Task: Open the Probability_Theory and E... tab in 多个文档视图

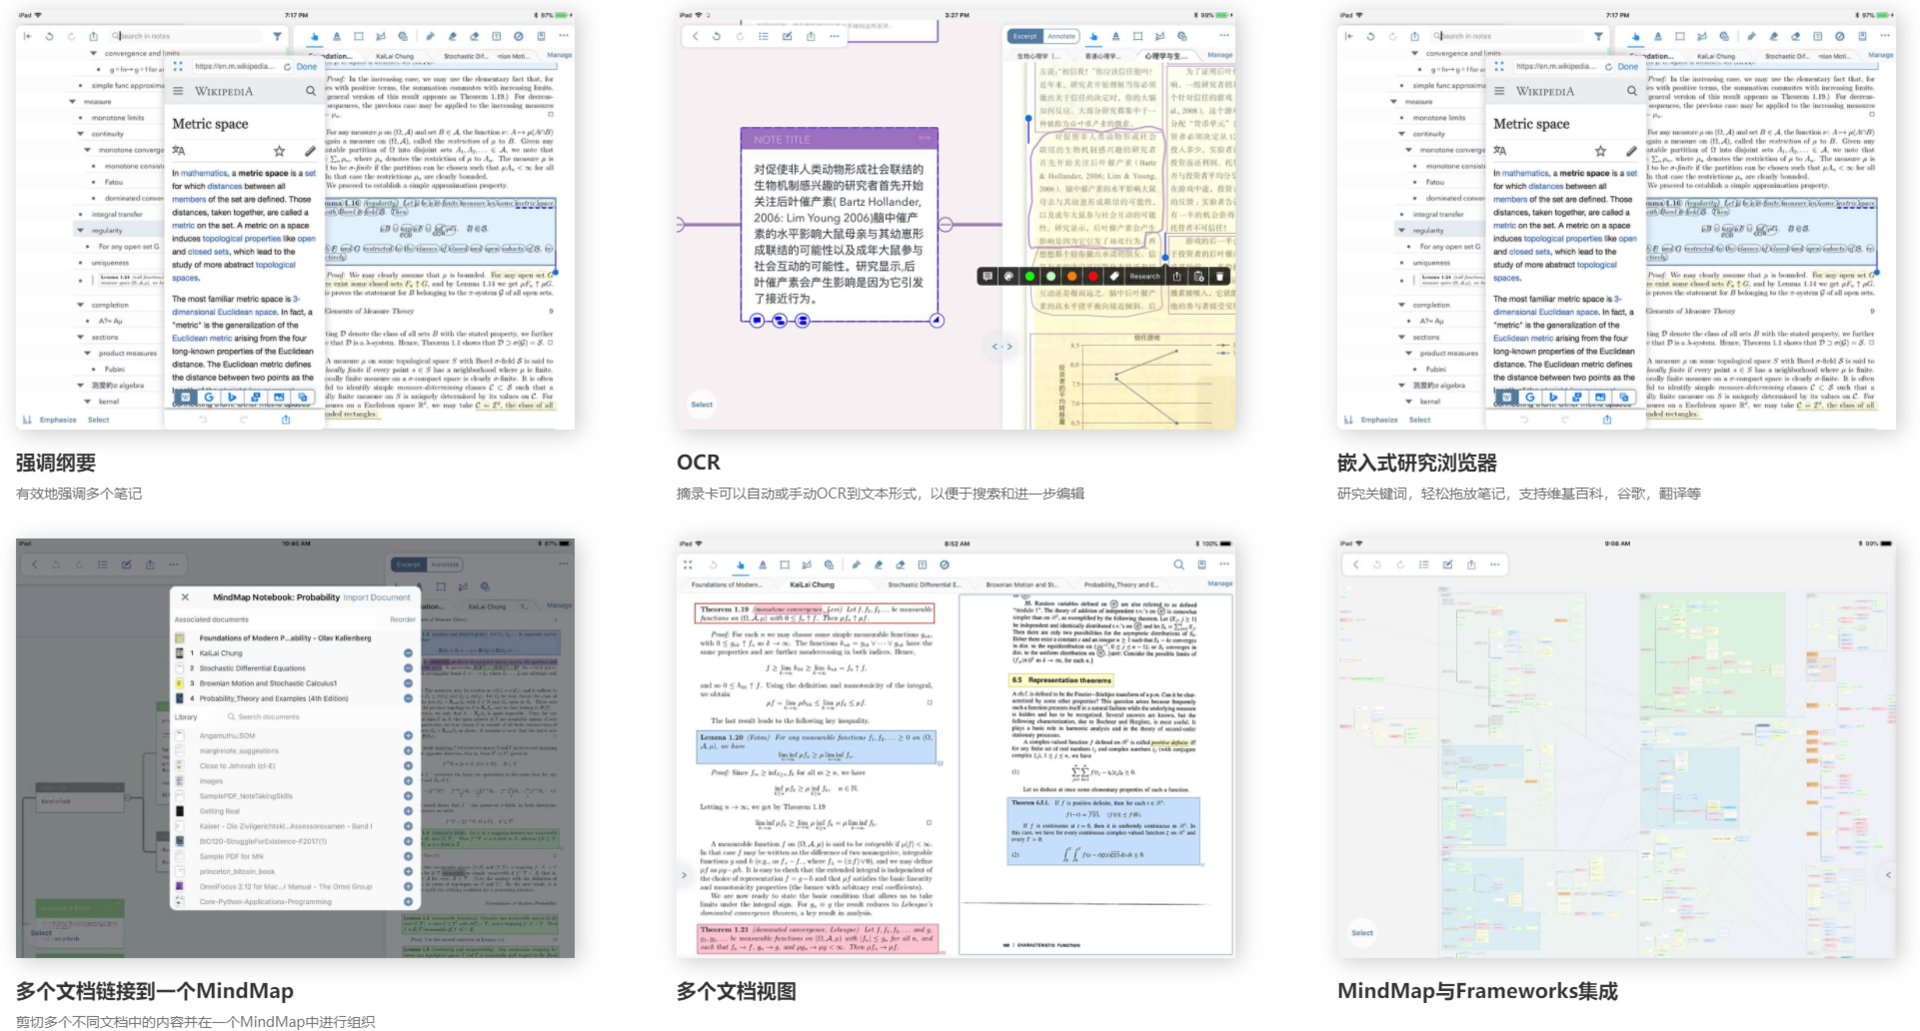Action: pos(1121,584)
